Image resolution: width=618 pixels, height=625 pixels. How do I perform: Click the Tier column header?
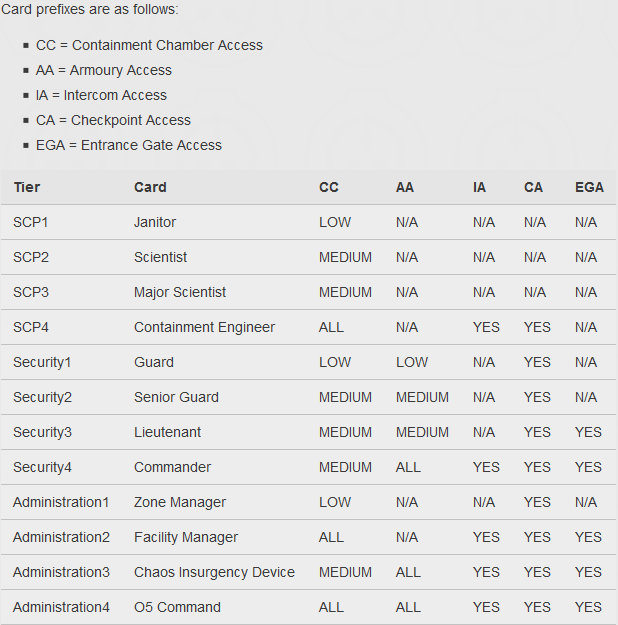[x=27, y=187]
